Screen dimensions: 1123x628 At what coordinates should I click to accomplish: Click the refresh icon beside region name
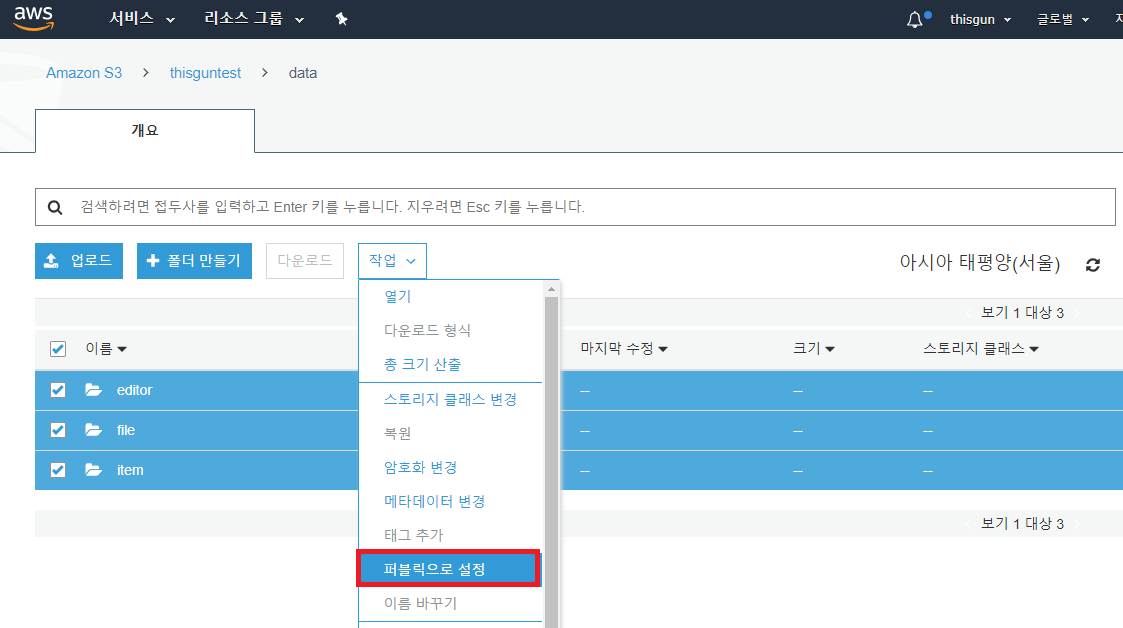1093,265
